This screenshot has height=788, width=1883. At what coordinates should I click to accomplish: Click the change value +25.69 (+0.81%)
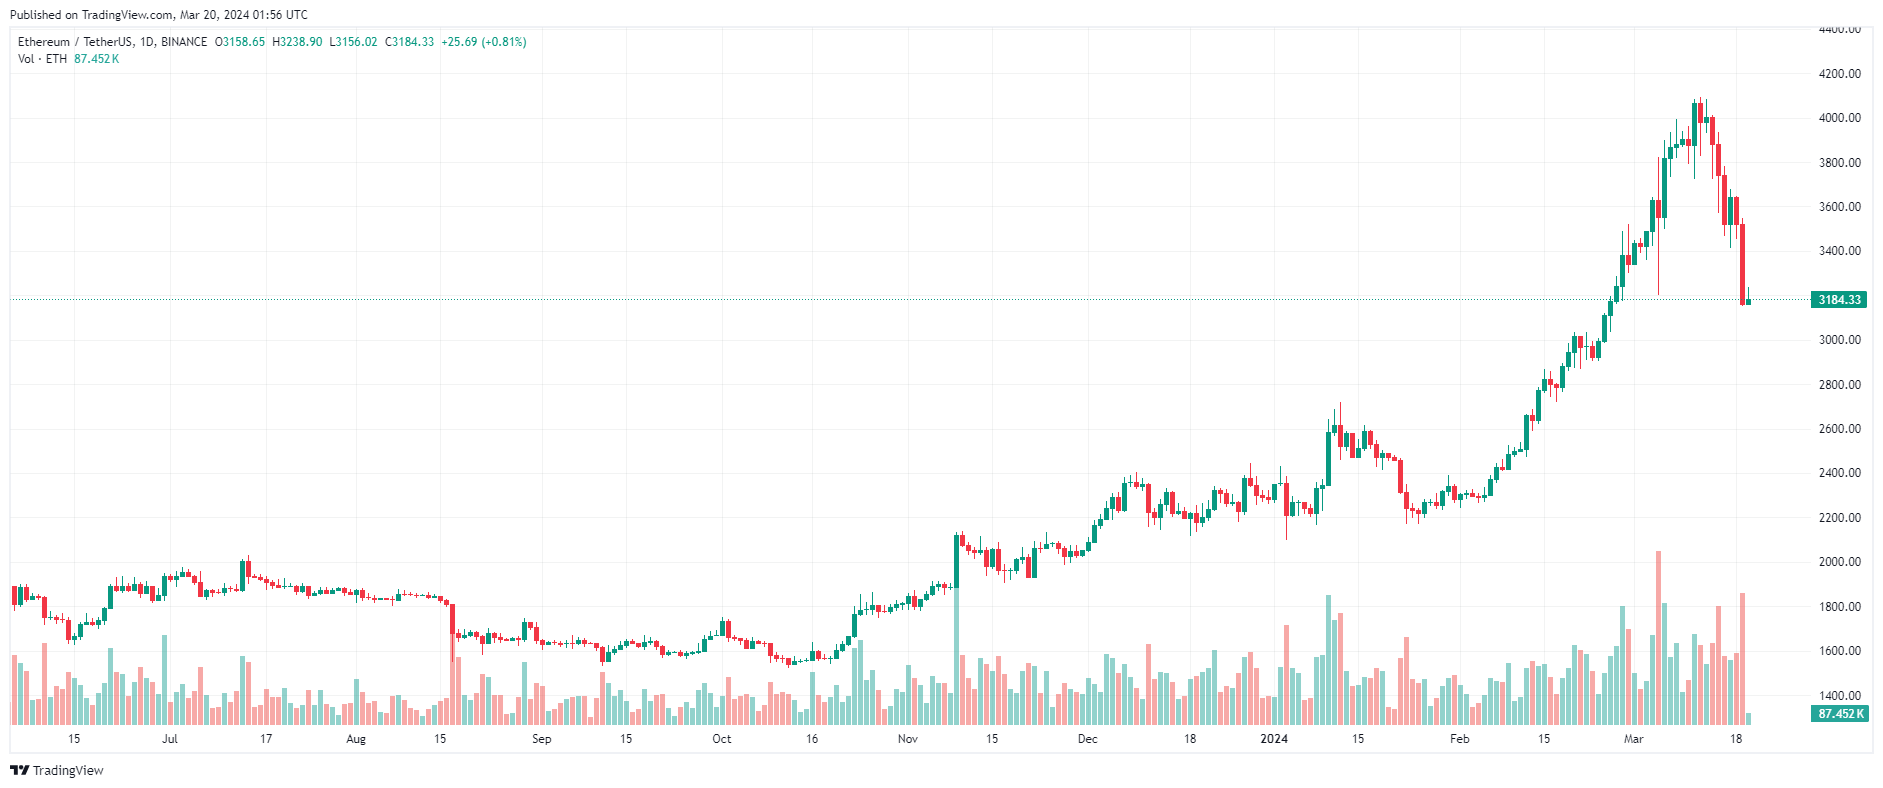tap(484, 42)
